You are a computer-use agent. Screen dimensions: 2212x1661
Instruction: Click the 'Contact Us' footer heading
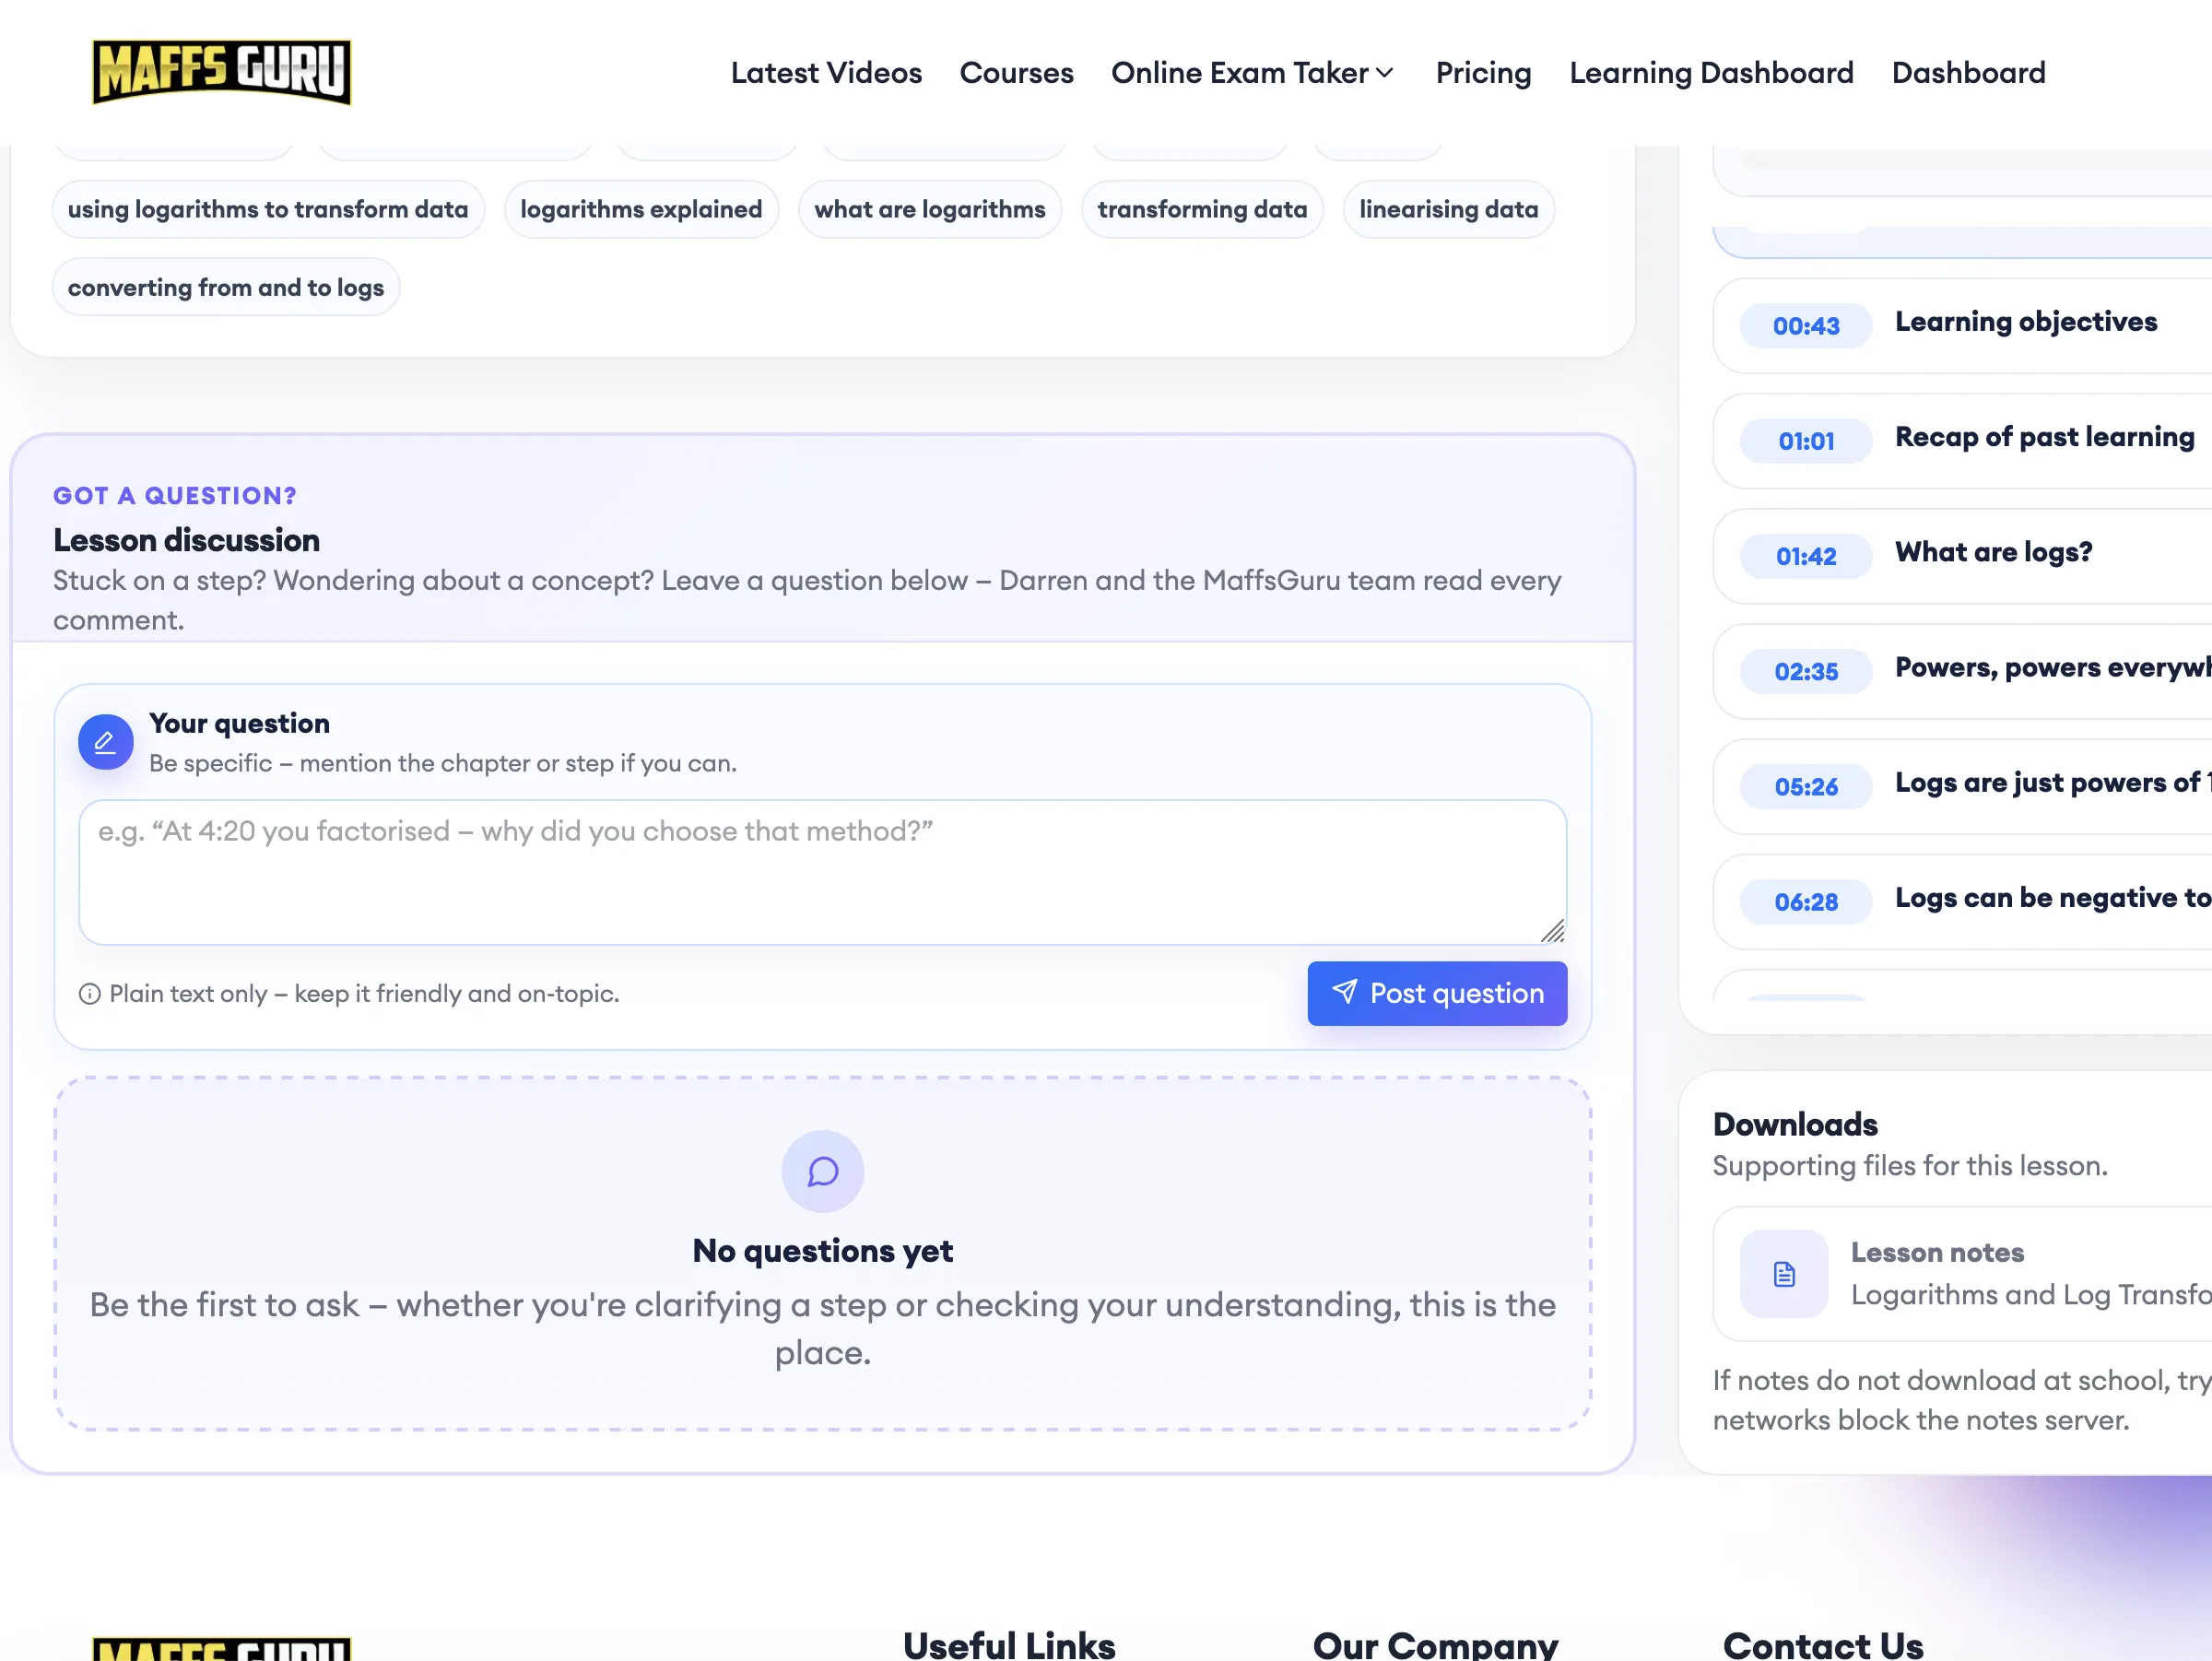click(1822, 1645)
